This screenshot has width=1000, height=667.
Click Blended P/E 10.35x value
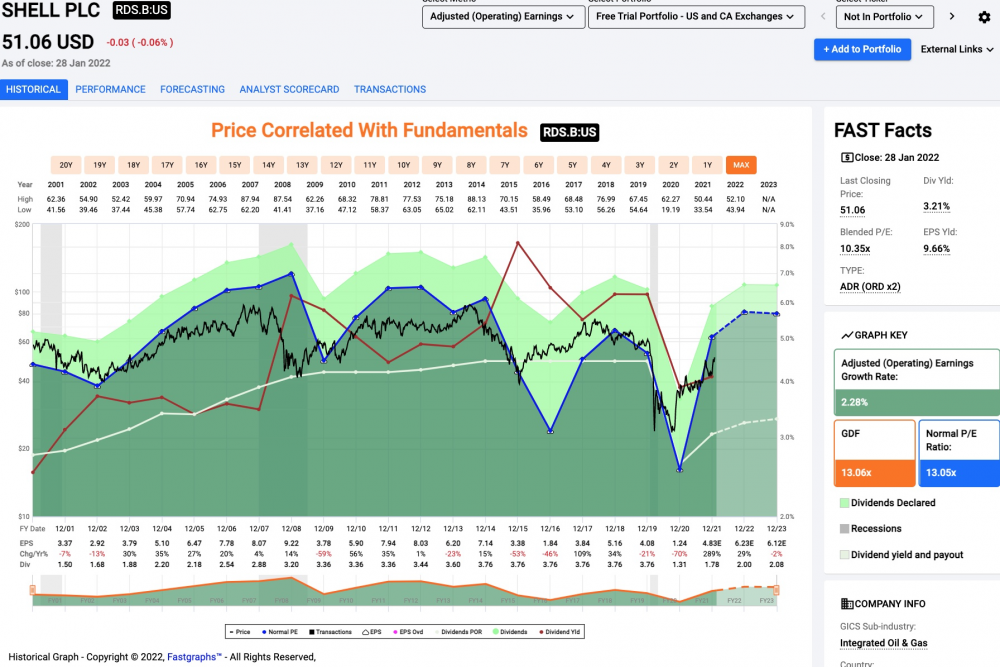[x=855, y=249]
